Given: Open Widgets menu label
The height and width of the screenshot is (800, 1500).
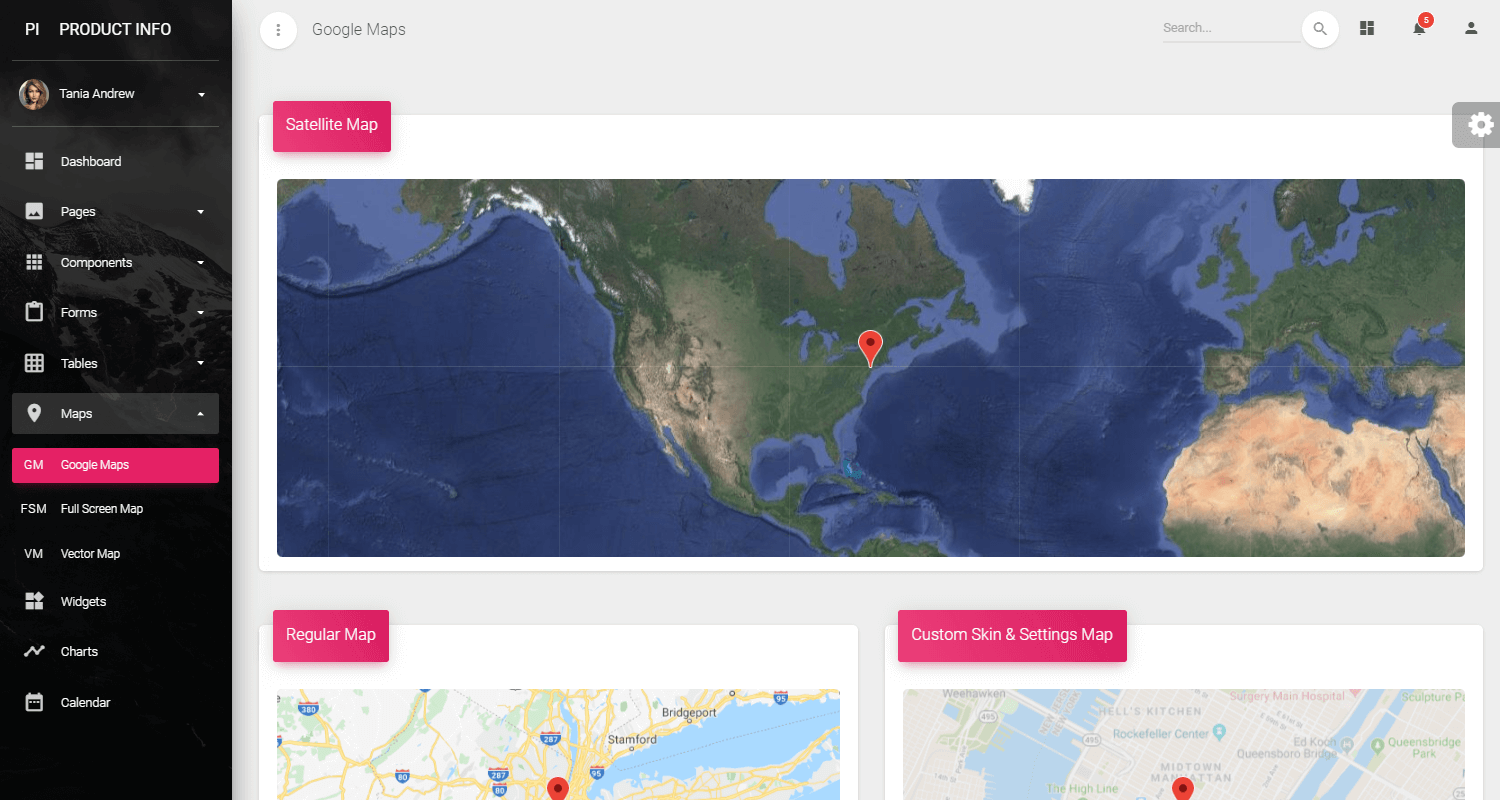Looking at the screenshot, I should (83, 602).
